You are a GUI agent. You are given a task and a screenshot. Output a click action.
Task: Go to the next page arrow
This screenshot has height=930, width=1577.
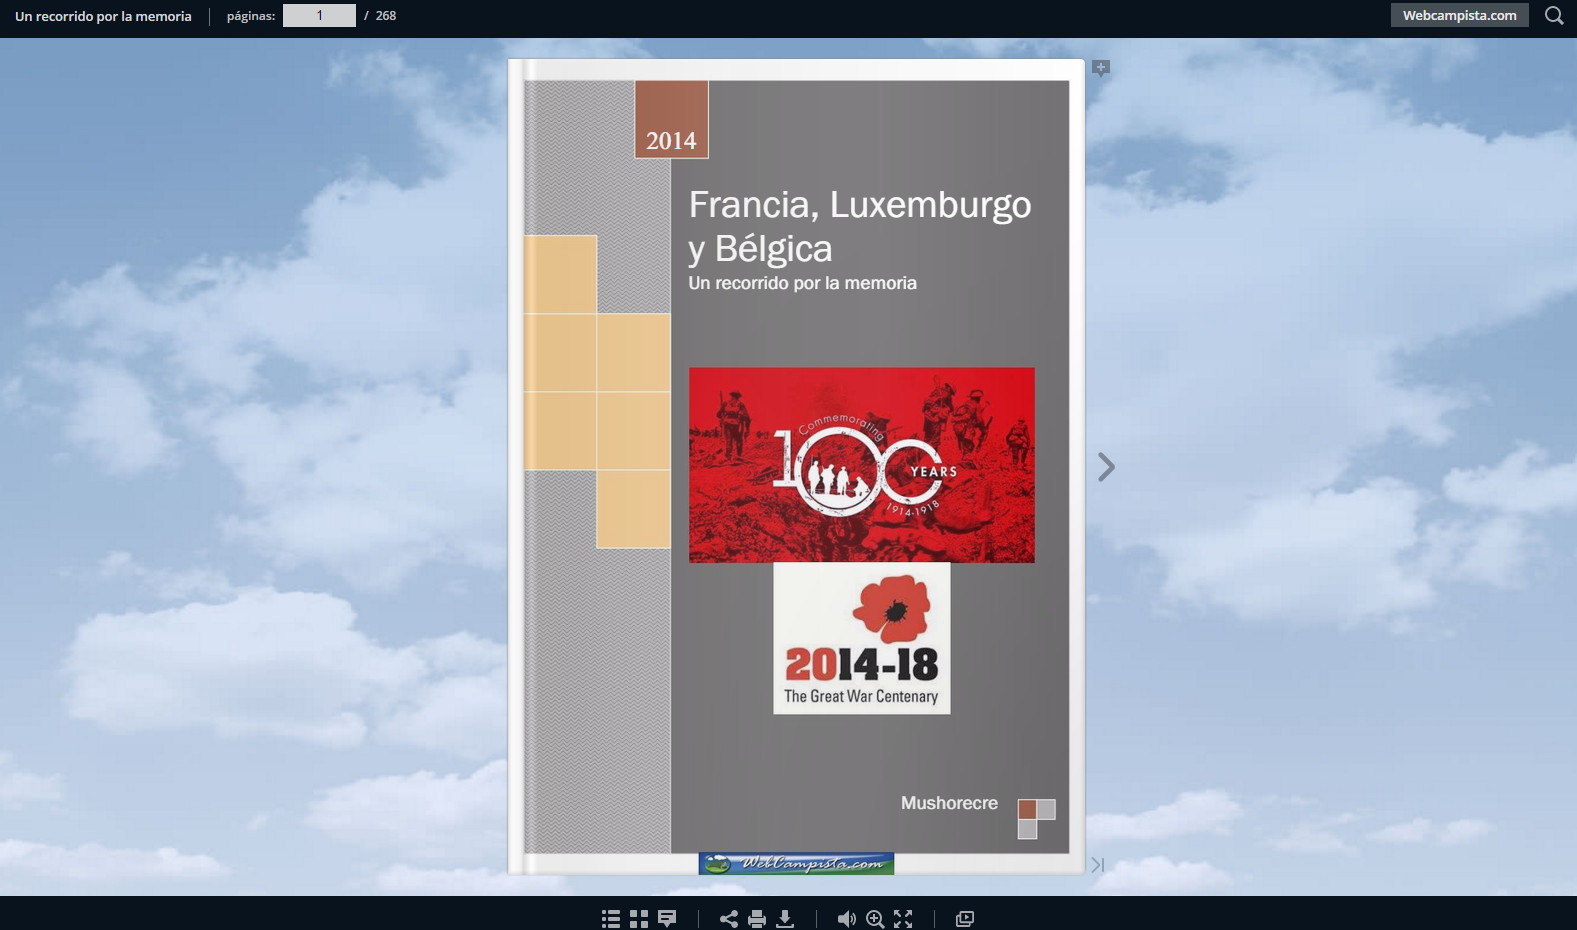(1106, 467)
